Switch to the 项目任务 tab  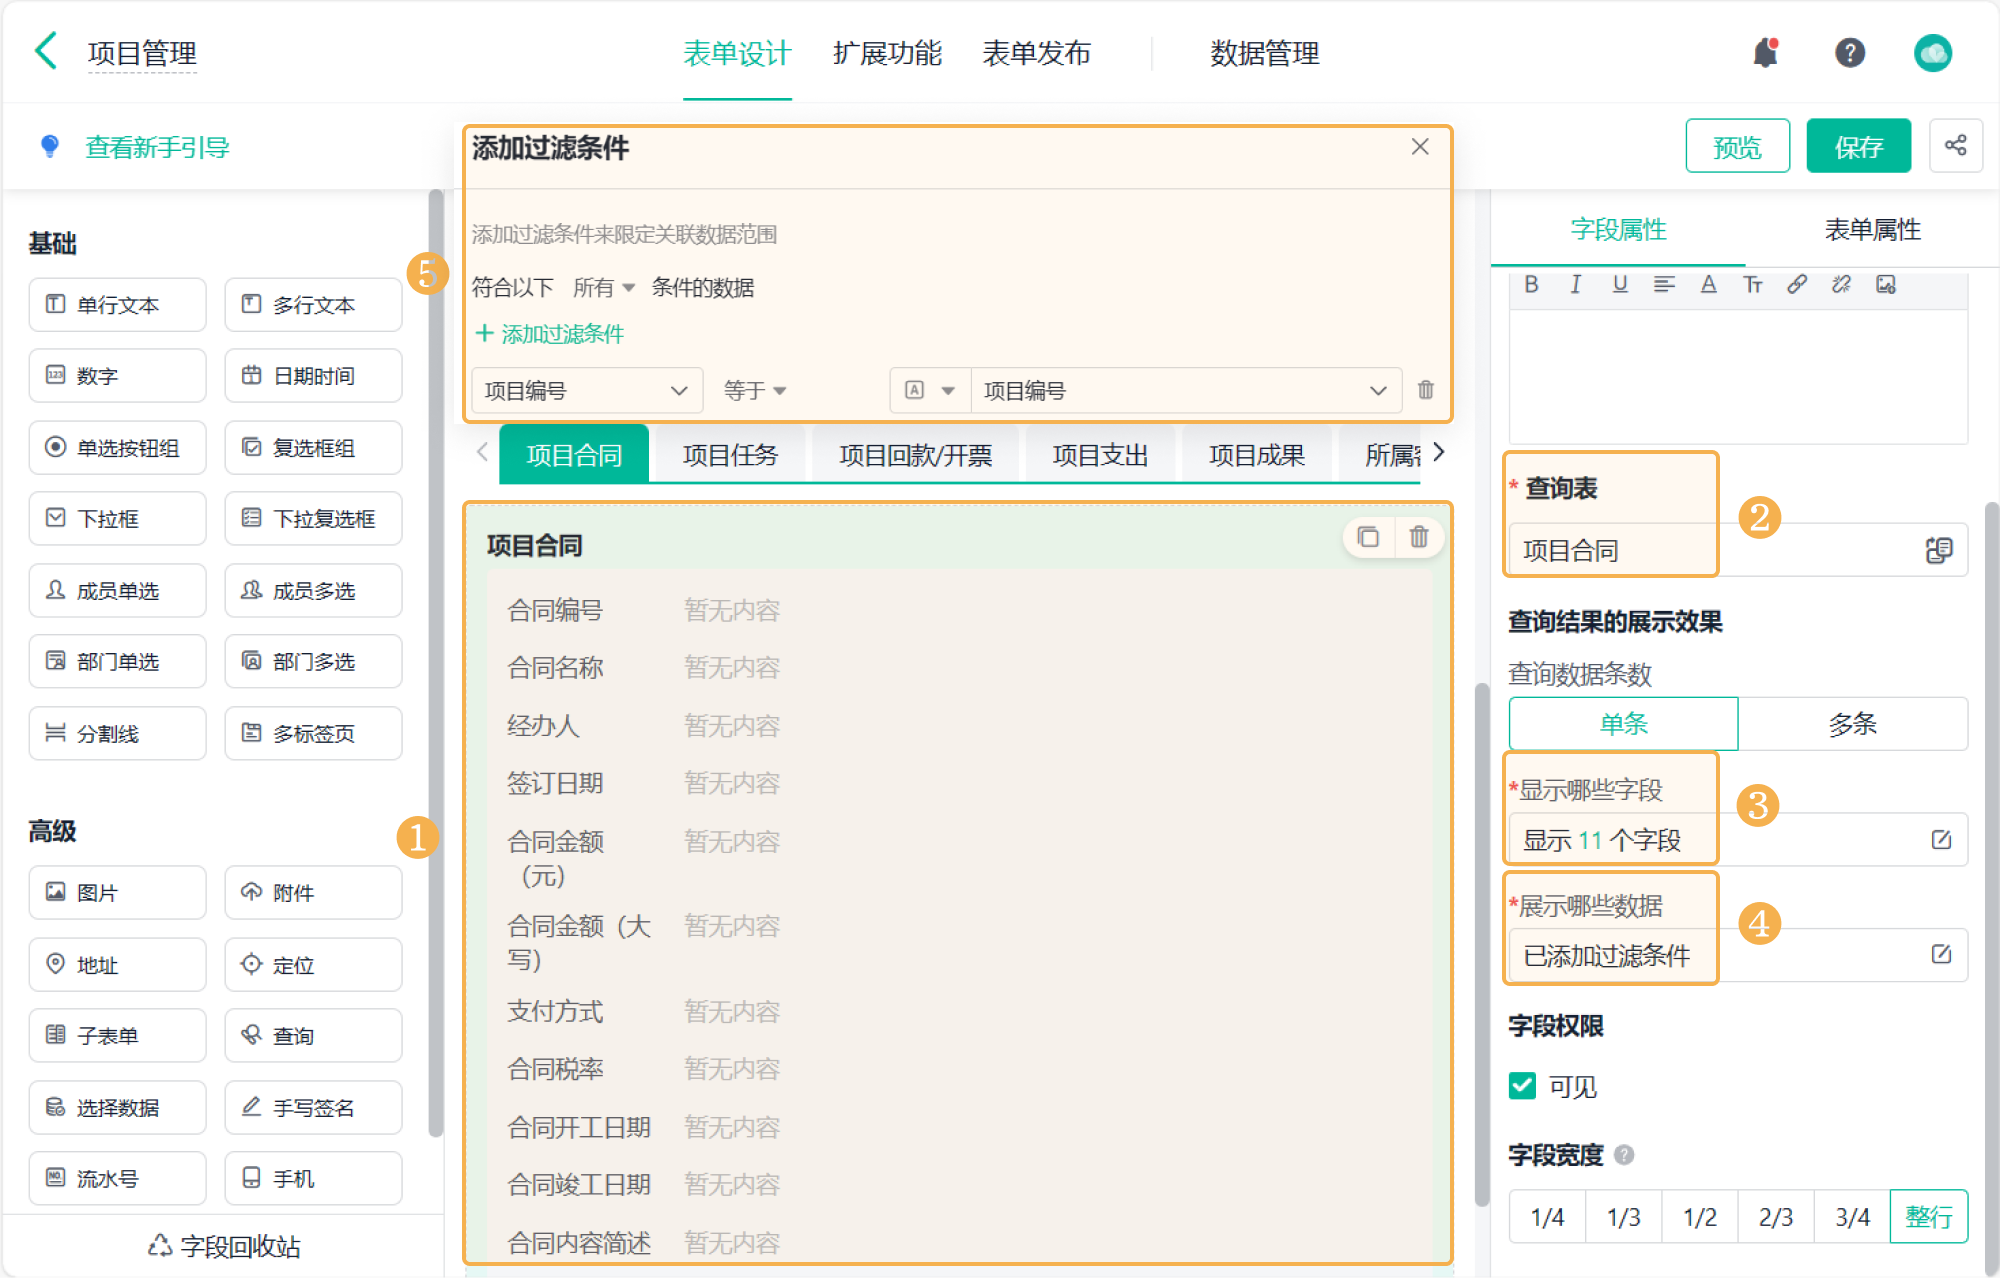[x=730, y=456]
